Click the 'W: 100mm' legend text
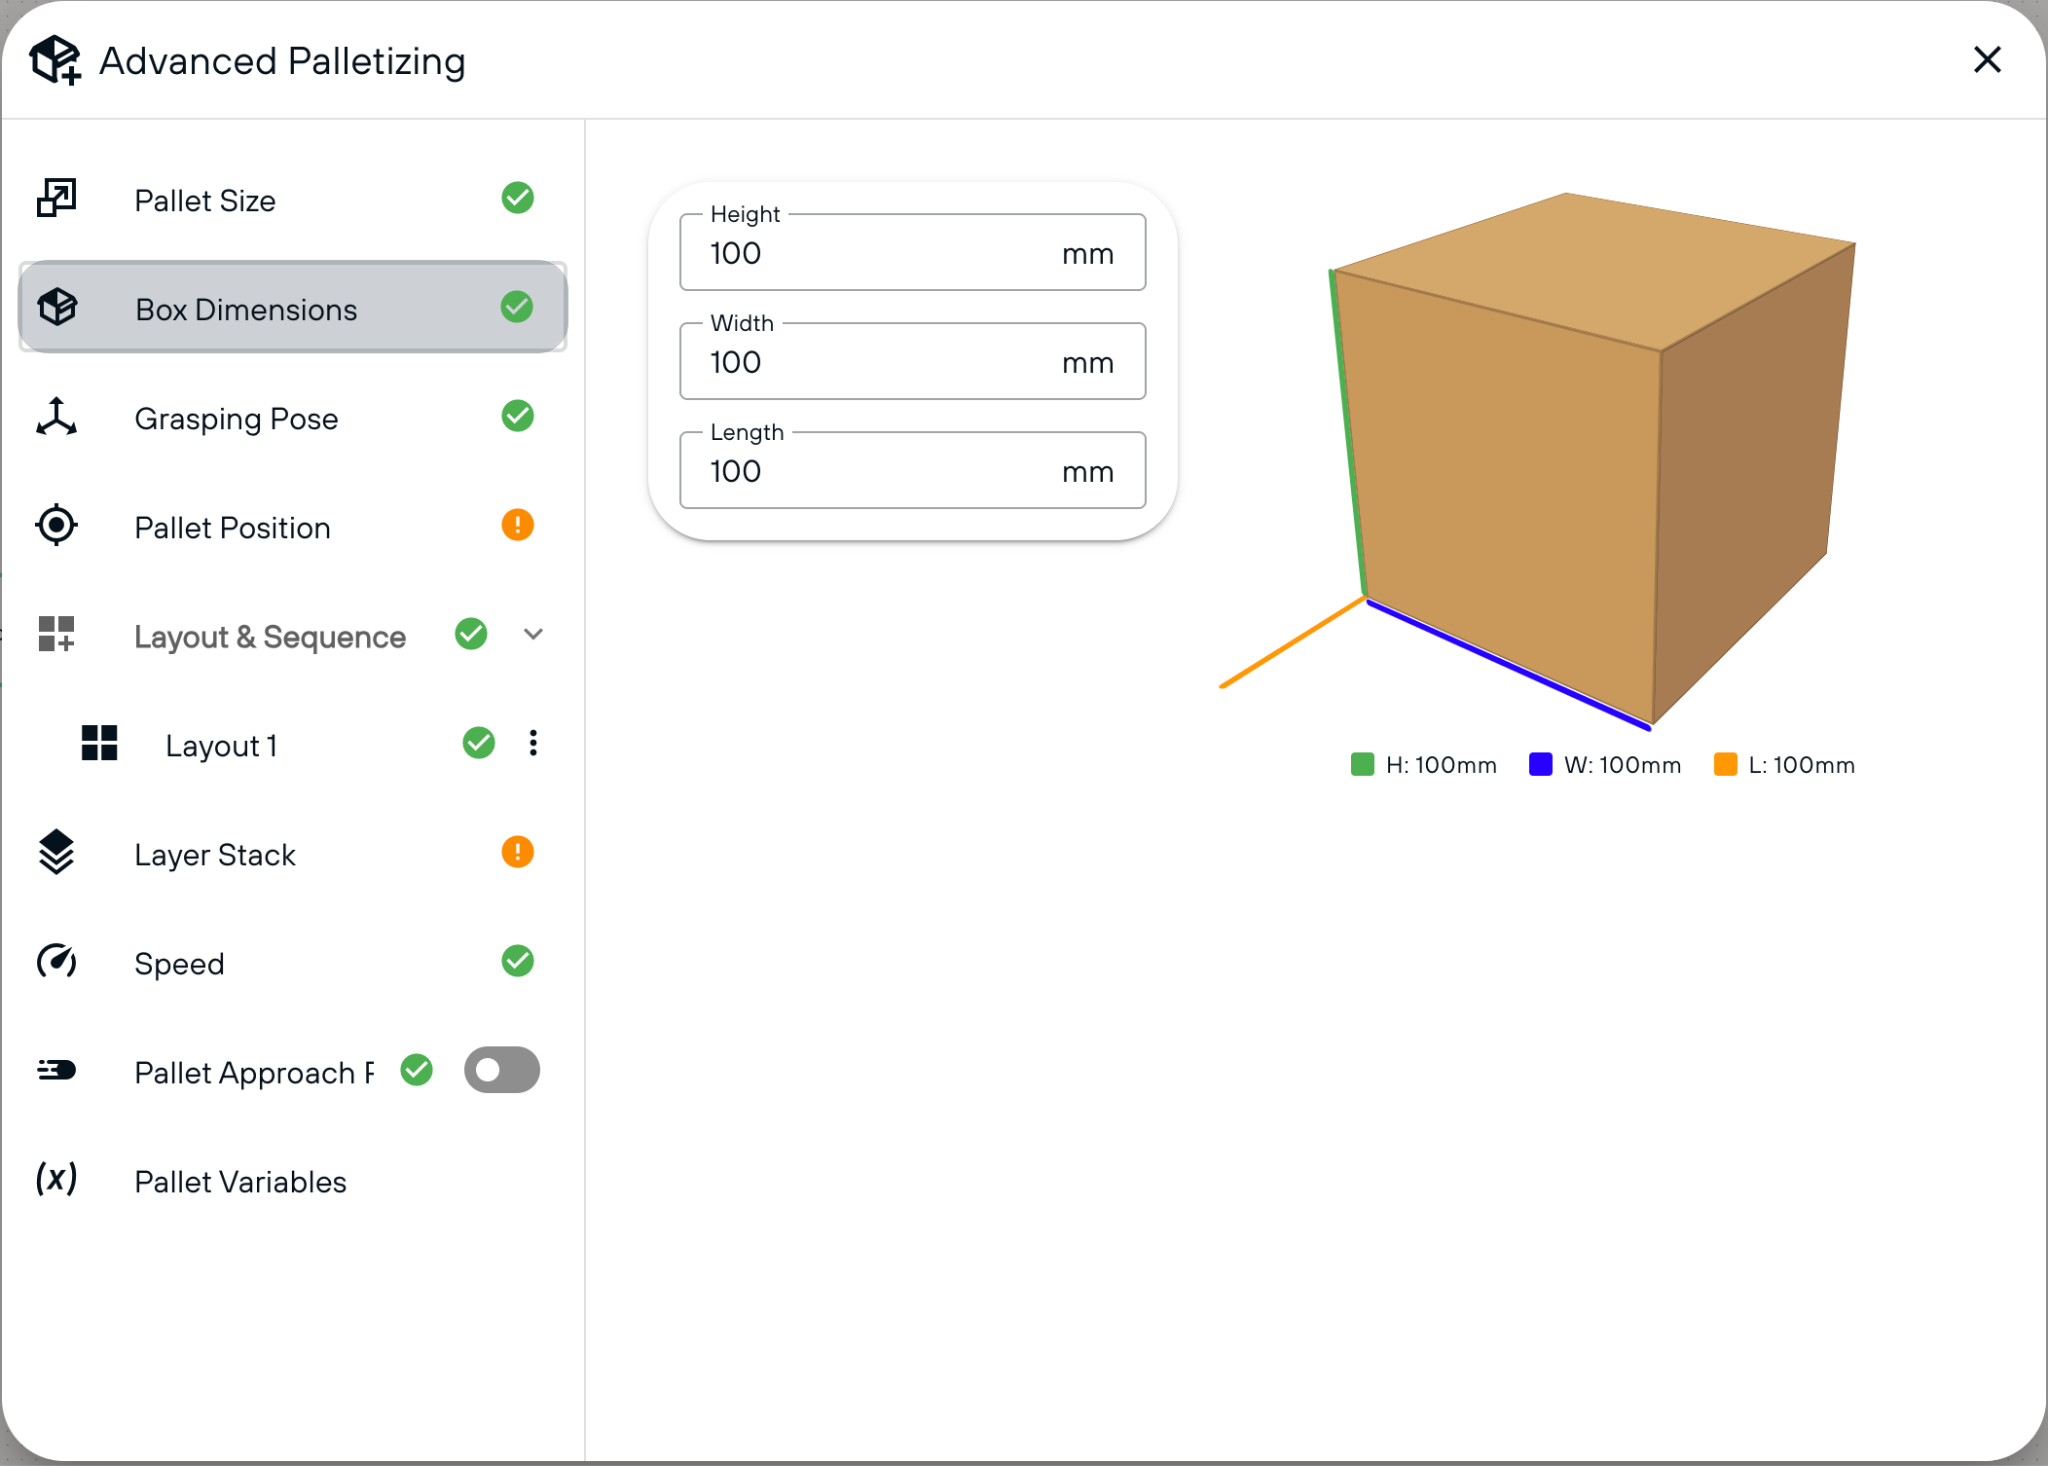This screenshot has width=2048, height=1466. pos(1622,765)
